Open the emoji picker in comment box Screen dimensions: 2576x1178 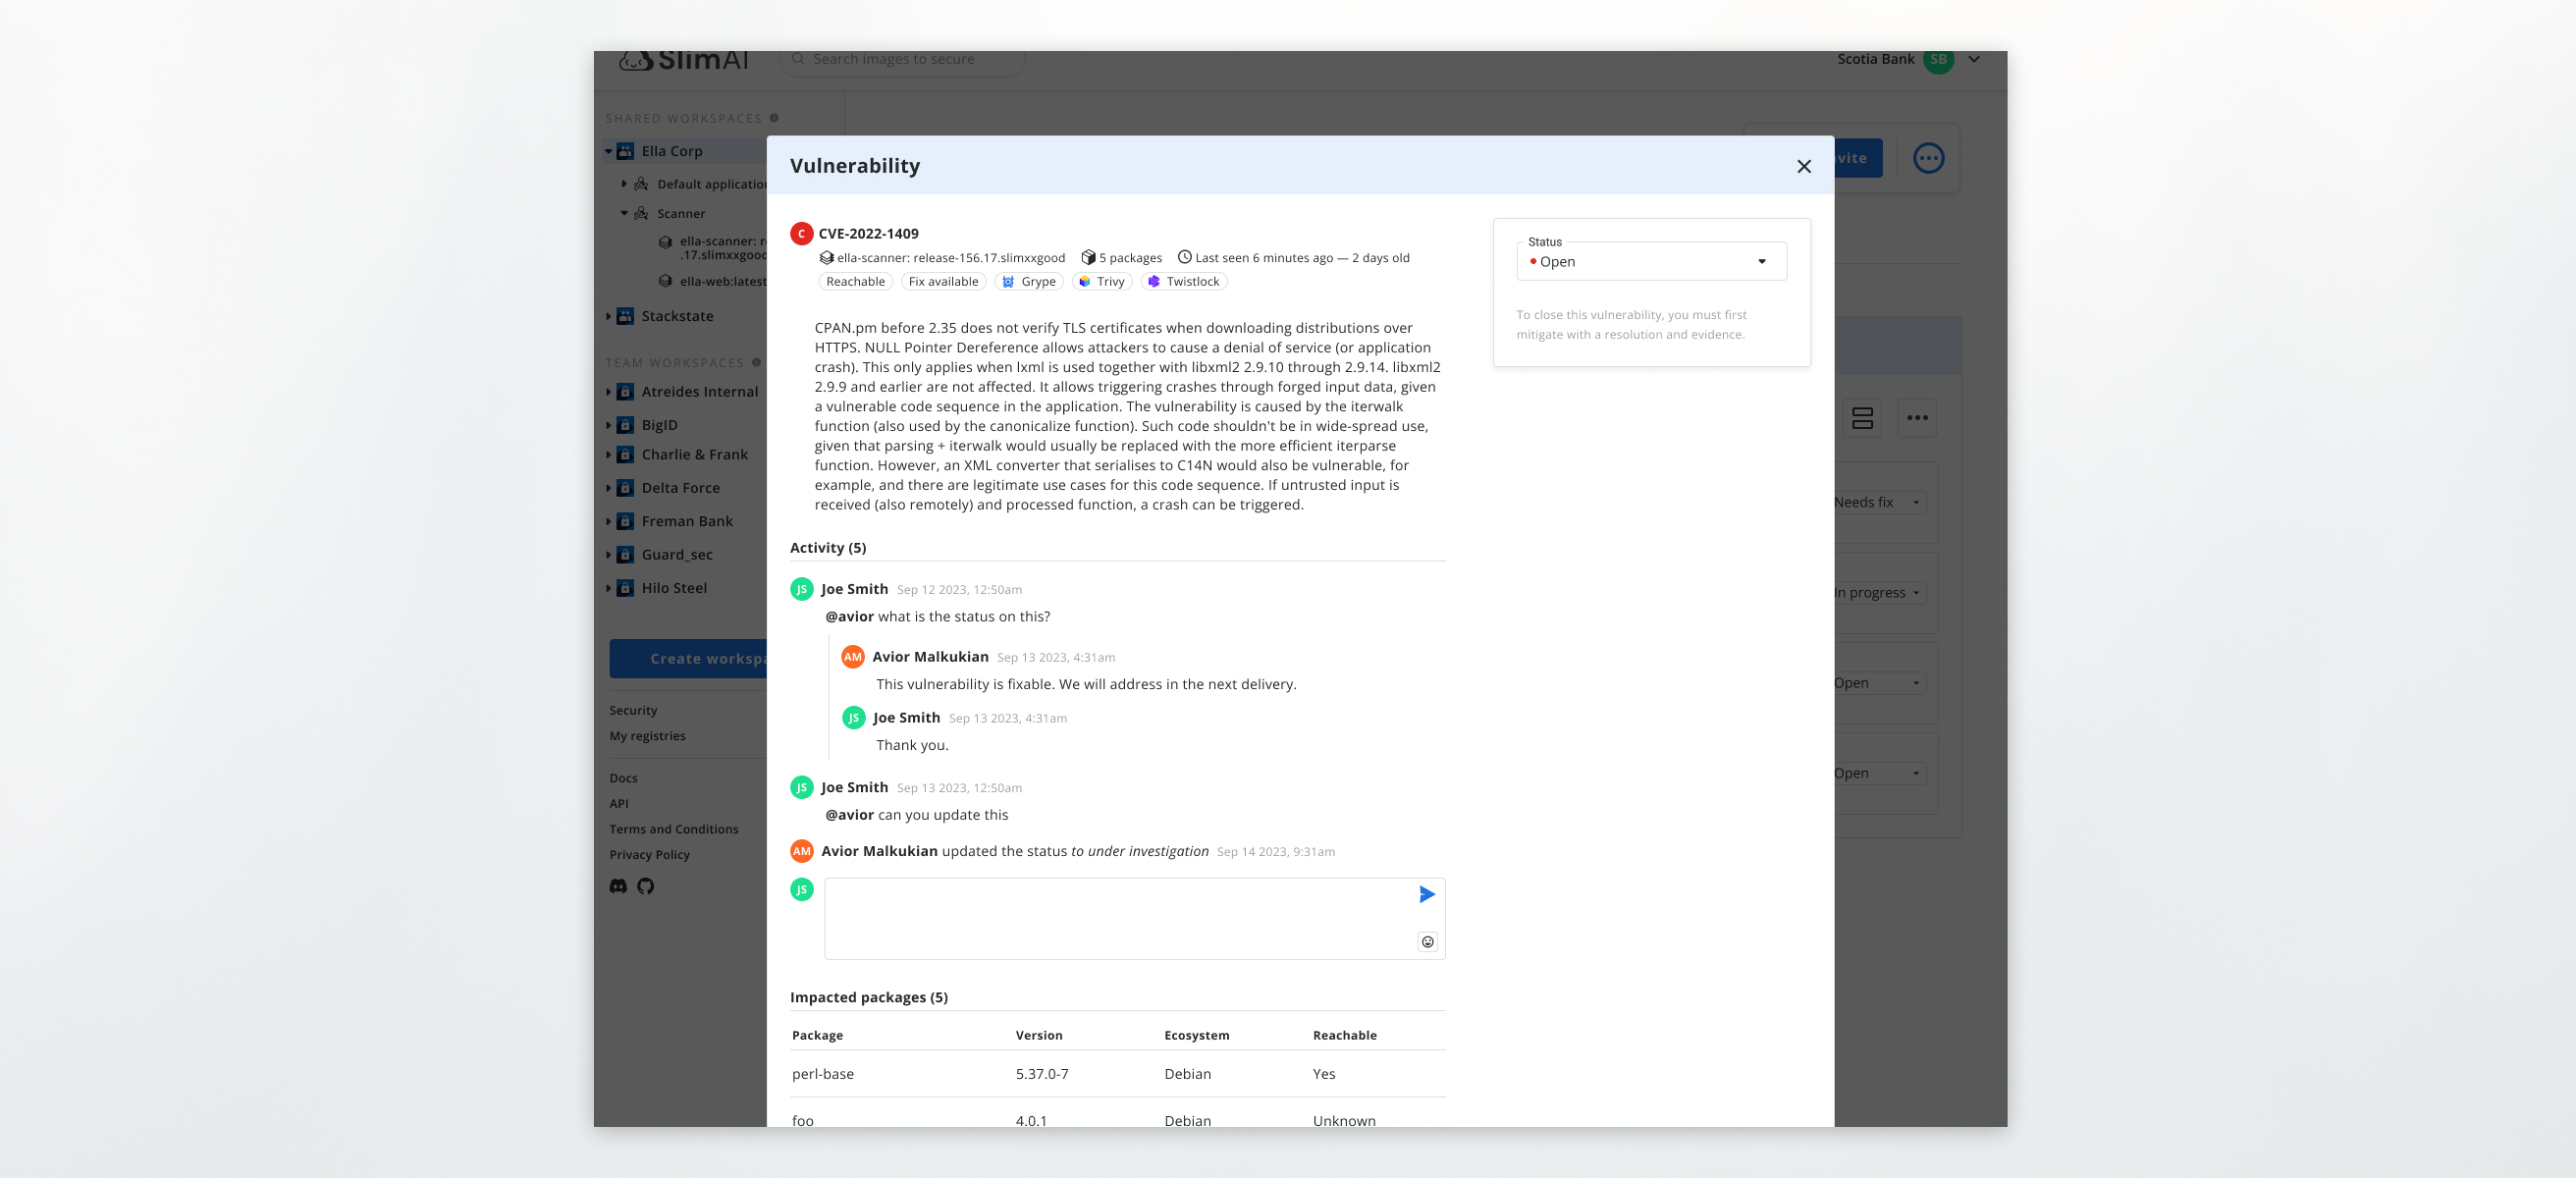[x=1427, y=941]
